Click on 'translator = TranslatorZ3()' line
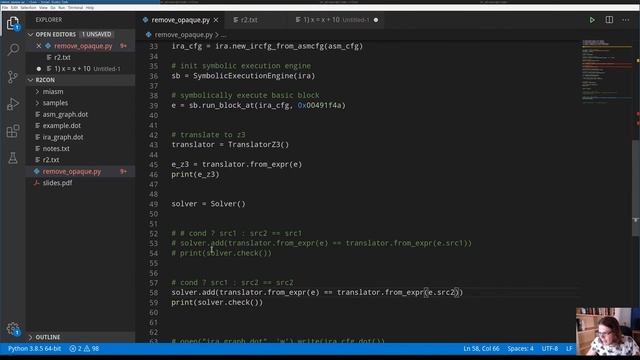 [x=230, y=144]
